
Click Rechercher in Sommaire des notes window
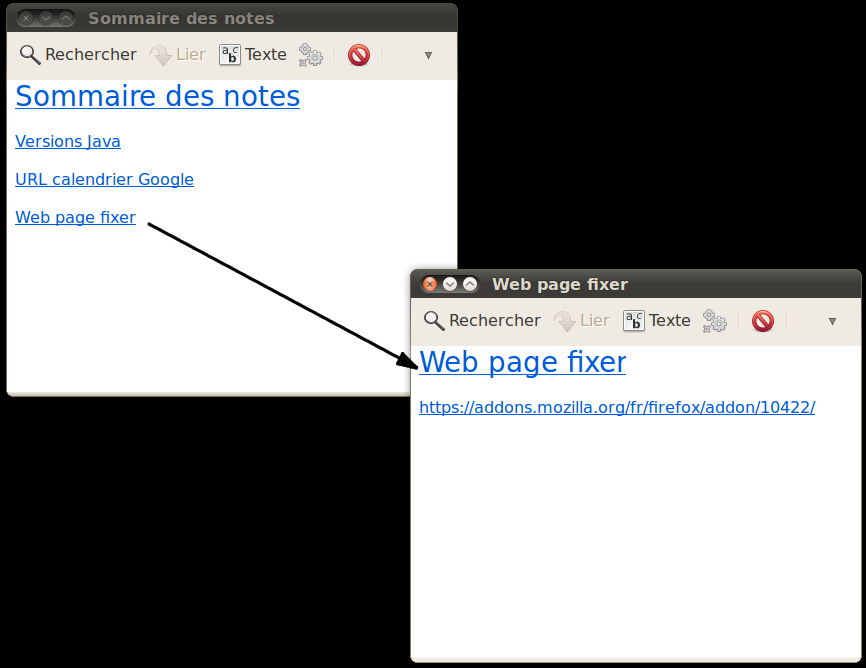(x=78, y=55)
